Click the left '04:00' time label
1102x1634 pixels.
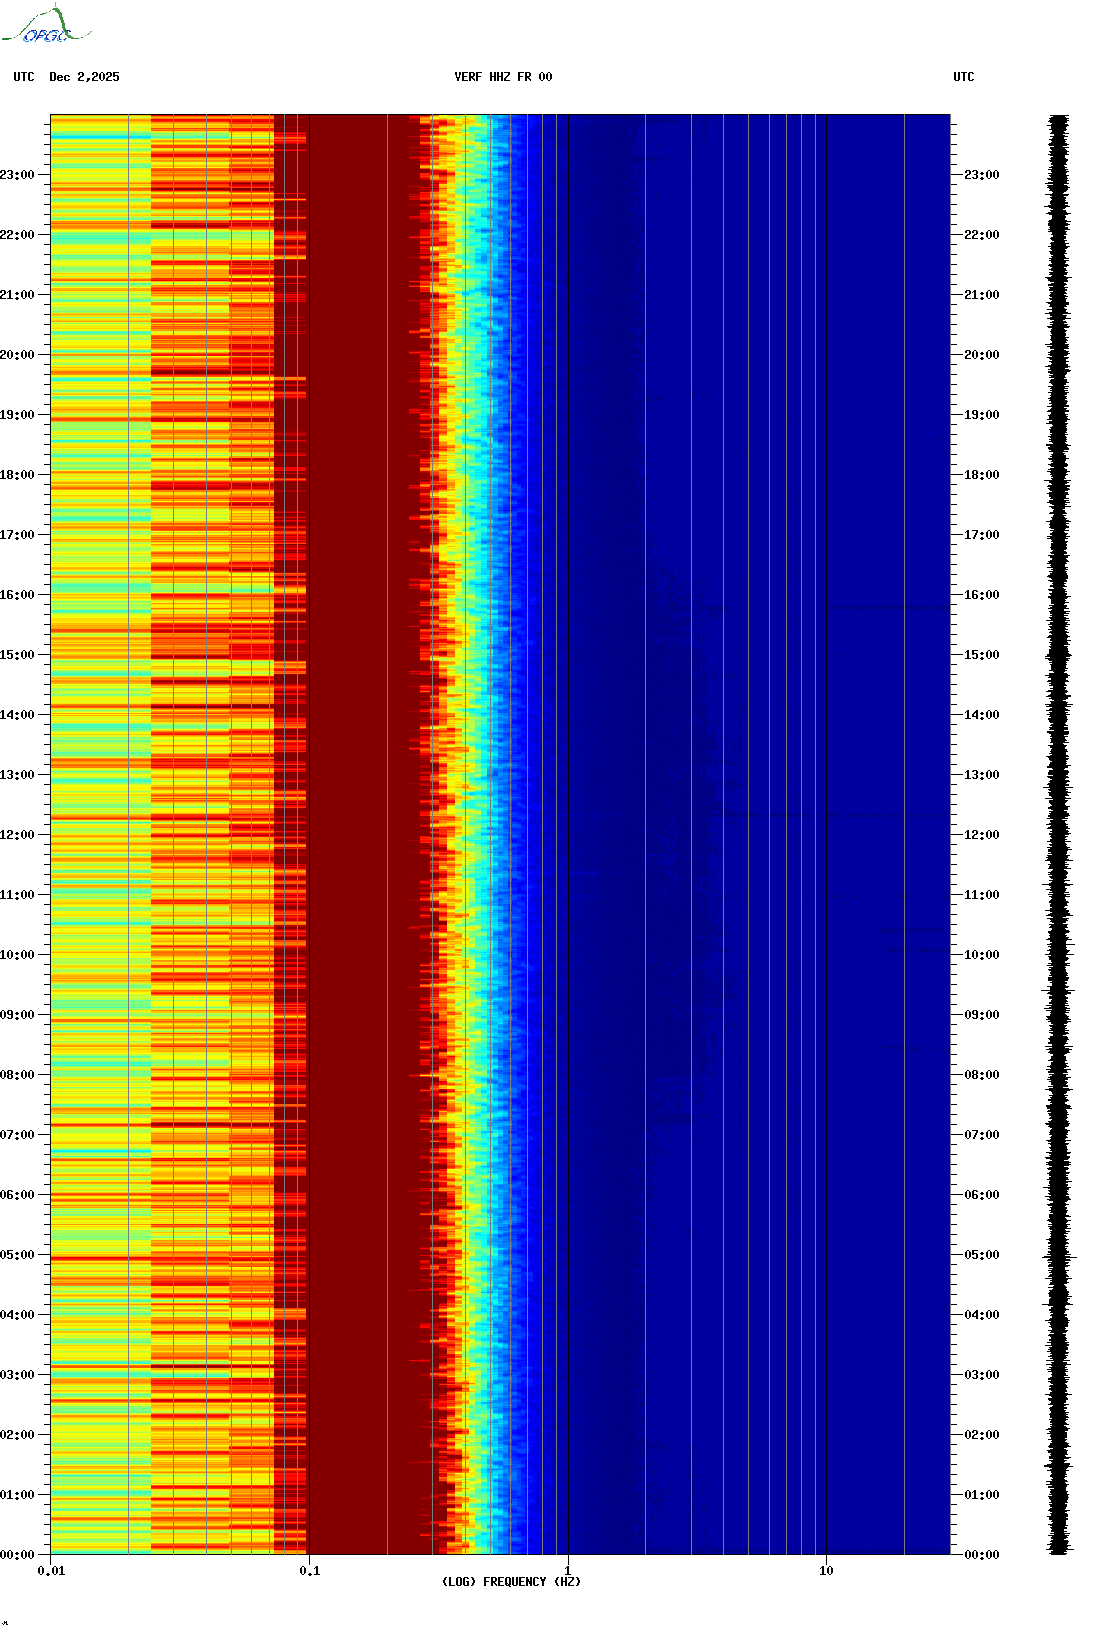coord(17,1315)
